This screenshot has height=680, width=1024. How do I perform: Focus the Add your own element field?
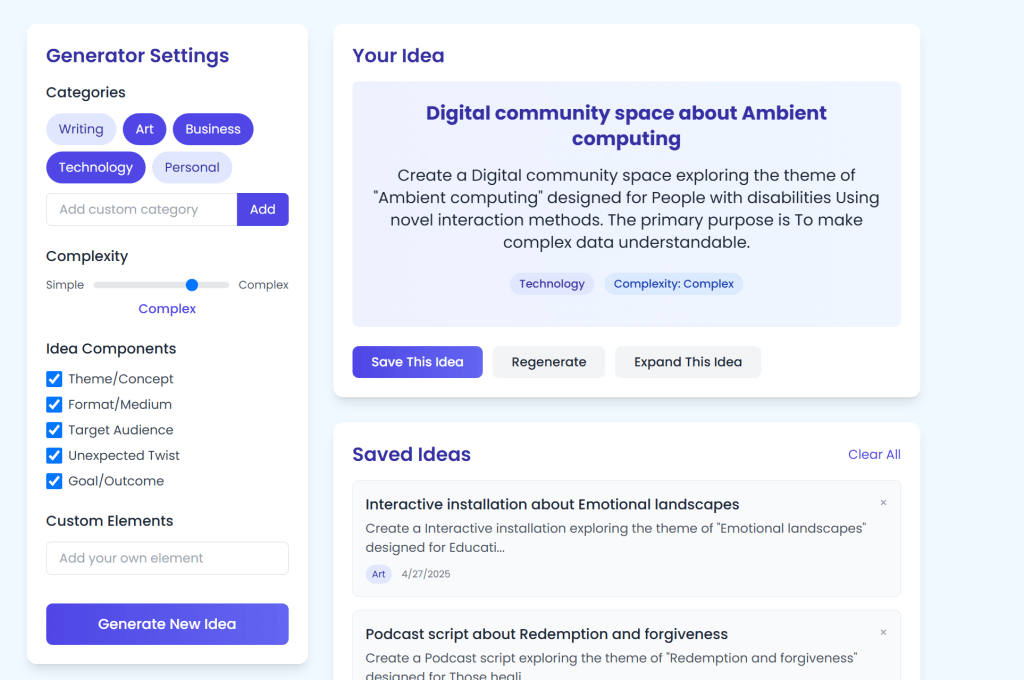[x=167, y=559]
